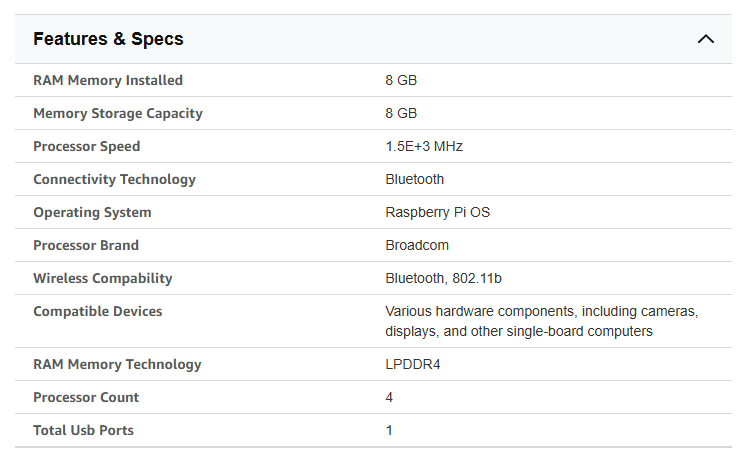Click the Processor Count label

86,397
